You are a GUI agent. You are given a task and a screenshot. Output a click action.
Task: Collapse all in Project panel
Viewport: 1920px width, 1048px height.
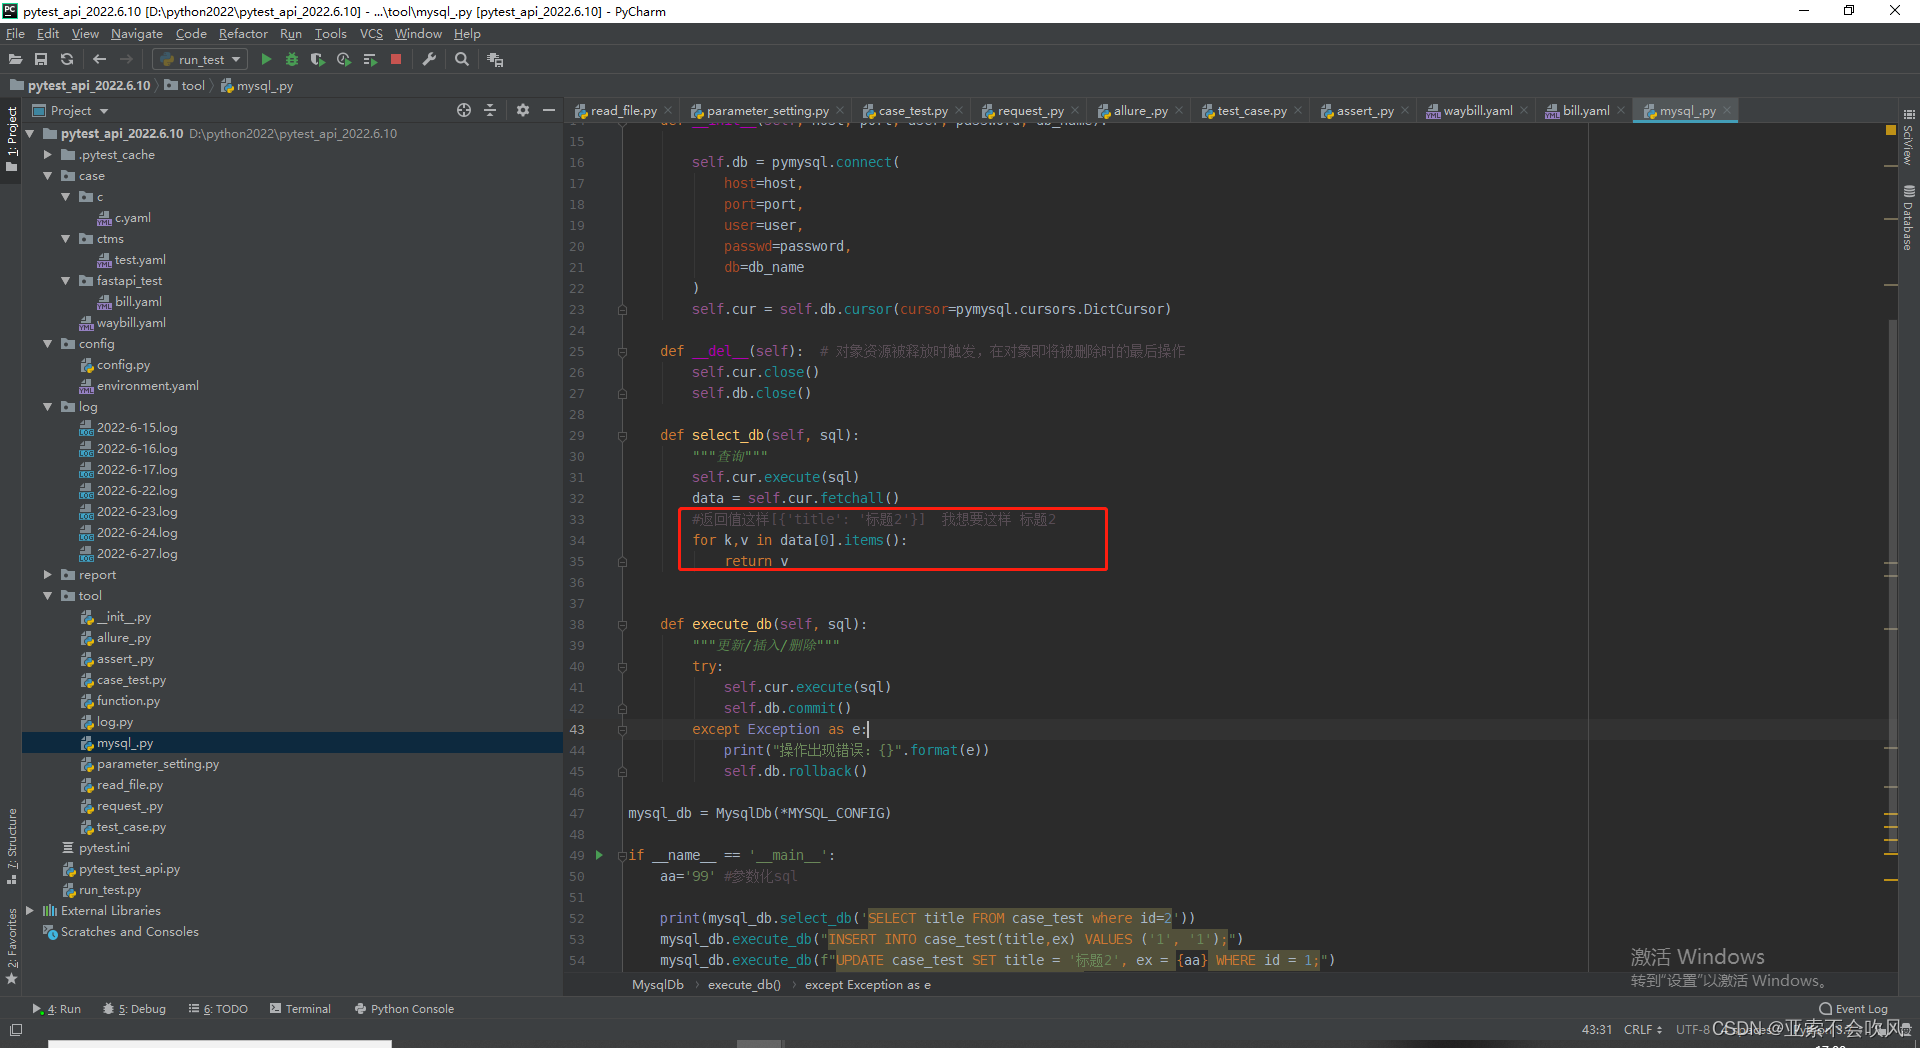point(490,111)
